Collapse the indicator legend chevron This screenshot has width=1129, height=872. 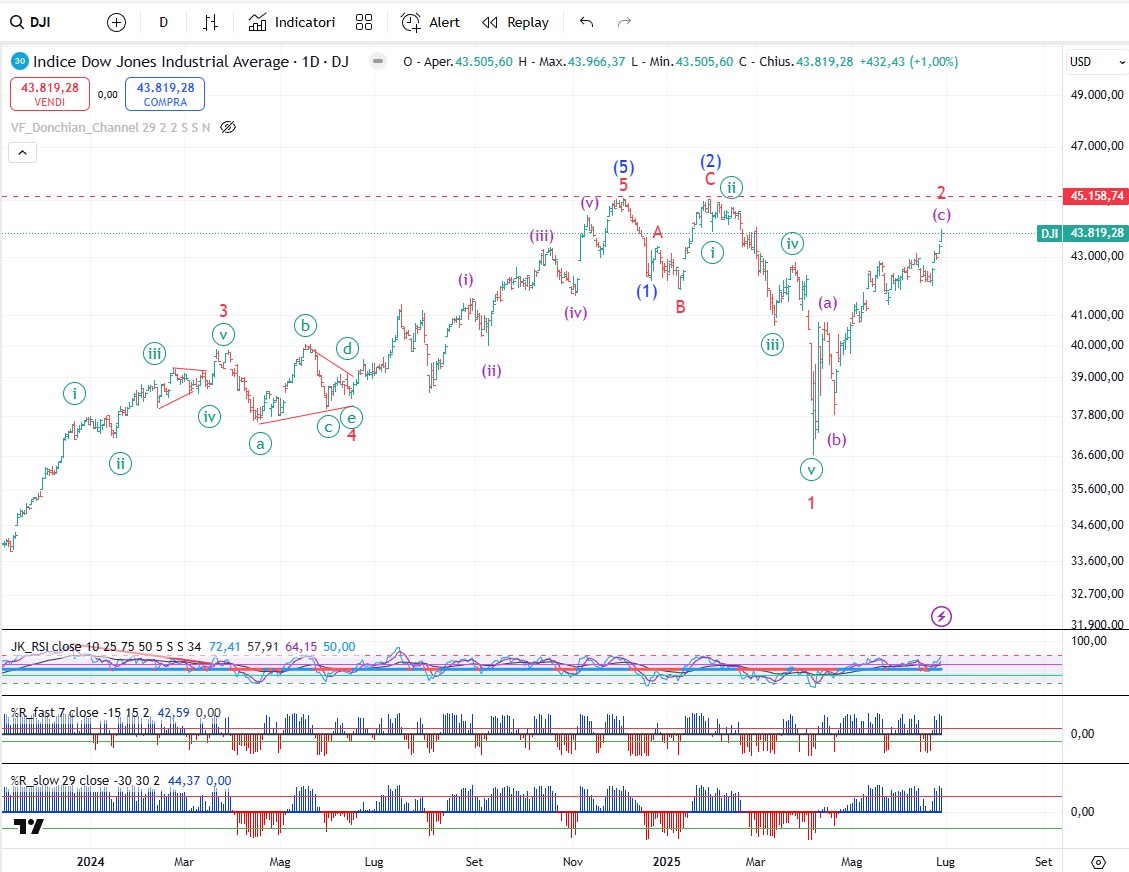tap(22, 153)
